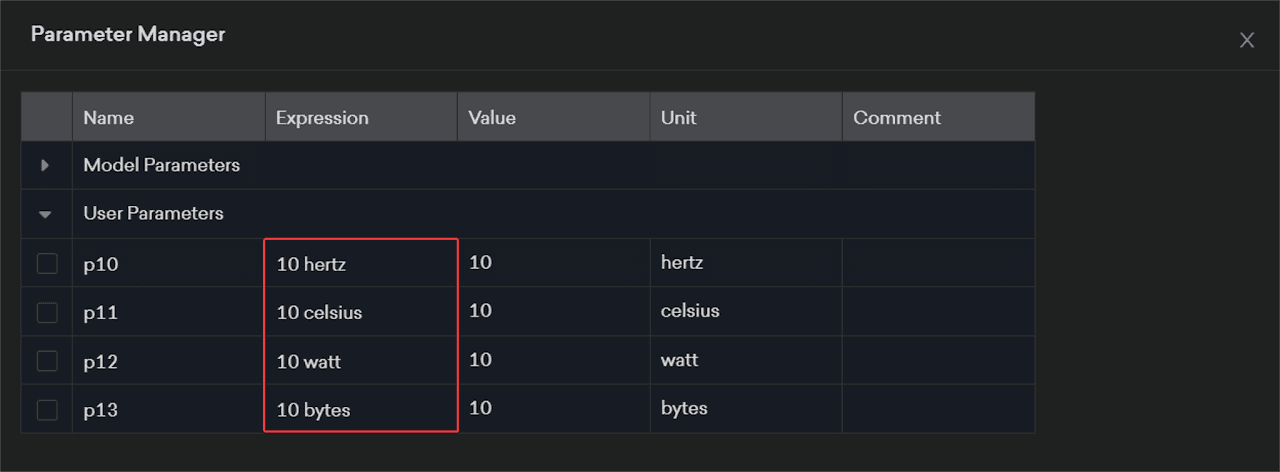The width and height of the screenshot is (1280, 472).
Task: Check the checkbox for parameter p10
Action: click(47, 264)
